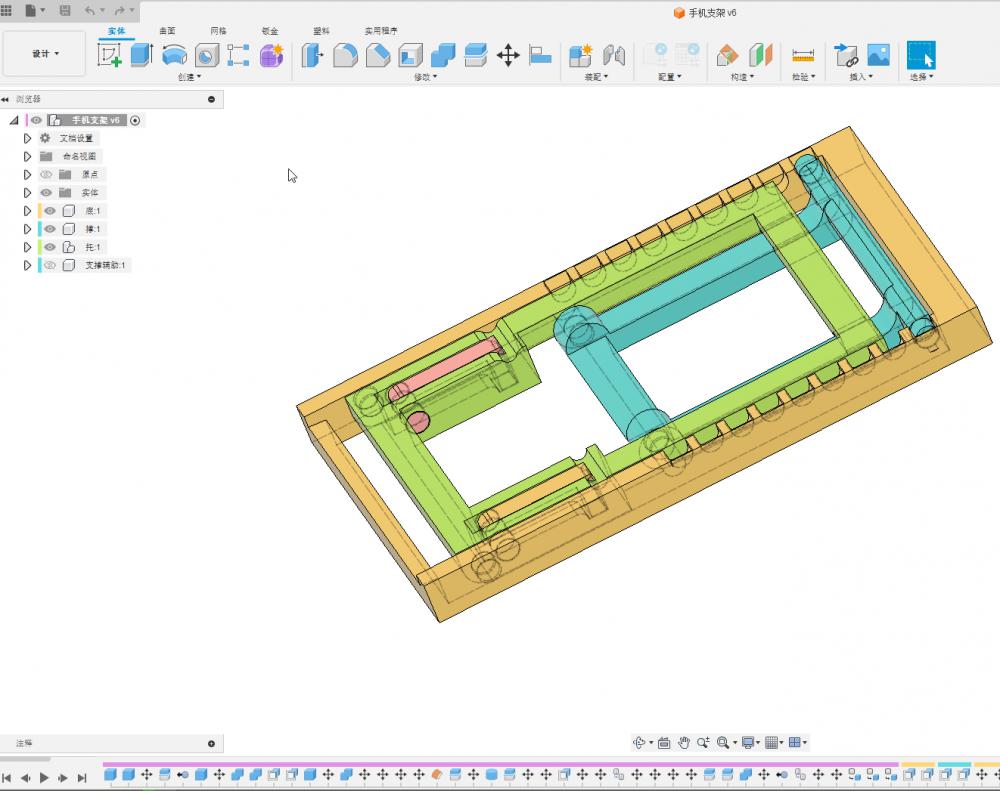The height and width of the screenshot is (791, 1000).
Task: Click the Orbit navigation icon
Action: [x=638, y=743]
